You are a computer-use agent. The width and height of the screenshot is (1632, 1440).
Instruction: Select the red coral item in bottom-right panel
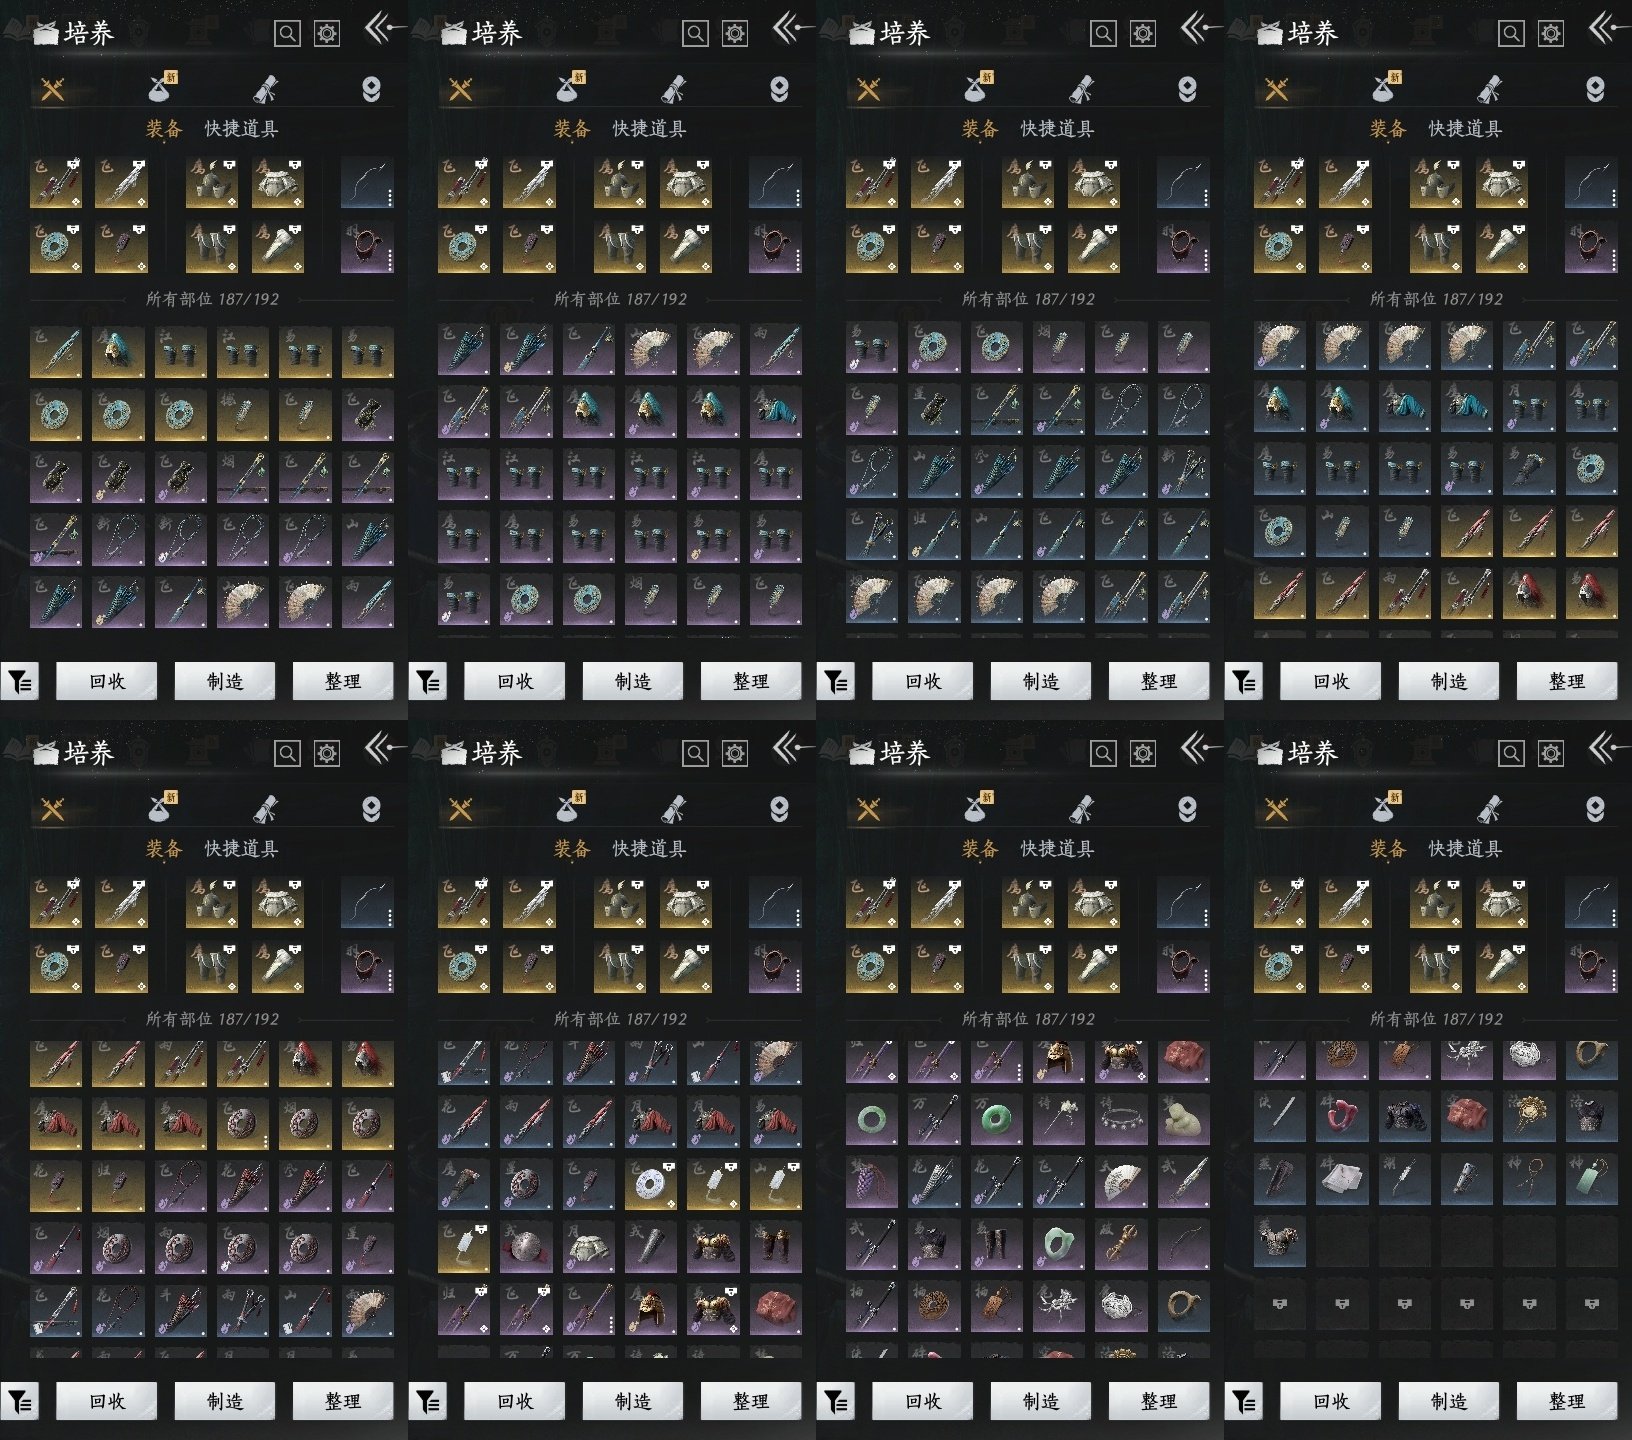1341,1114
